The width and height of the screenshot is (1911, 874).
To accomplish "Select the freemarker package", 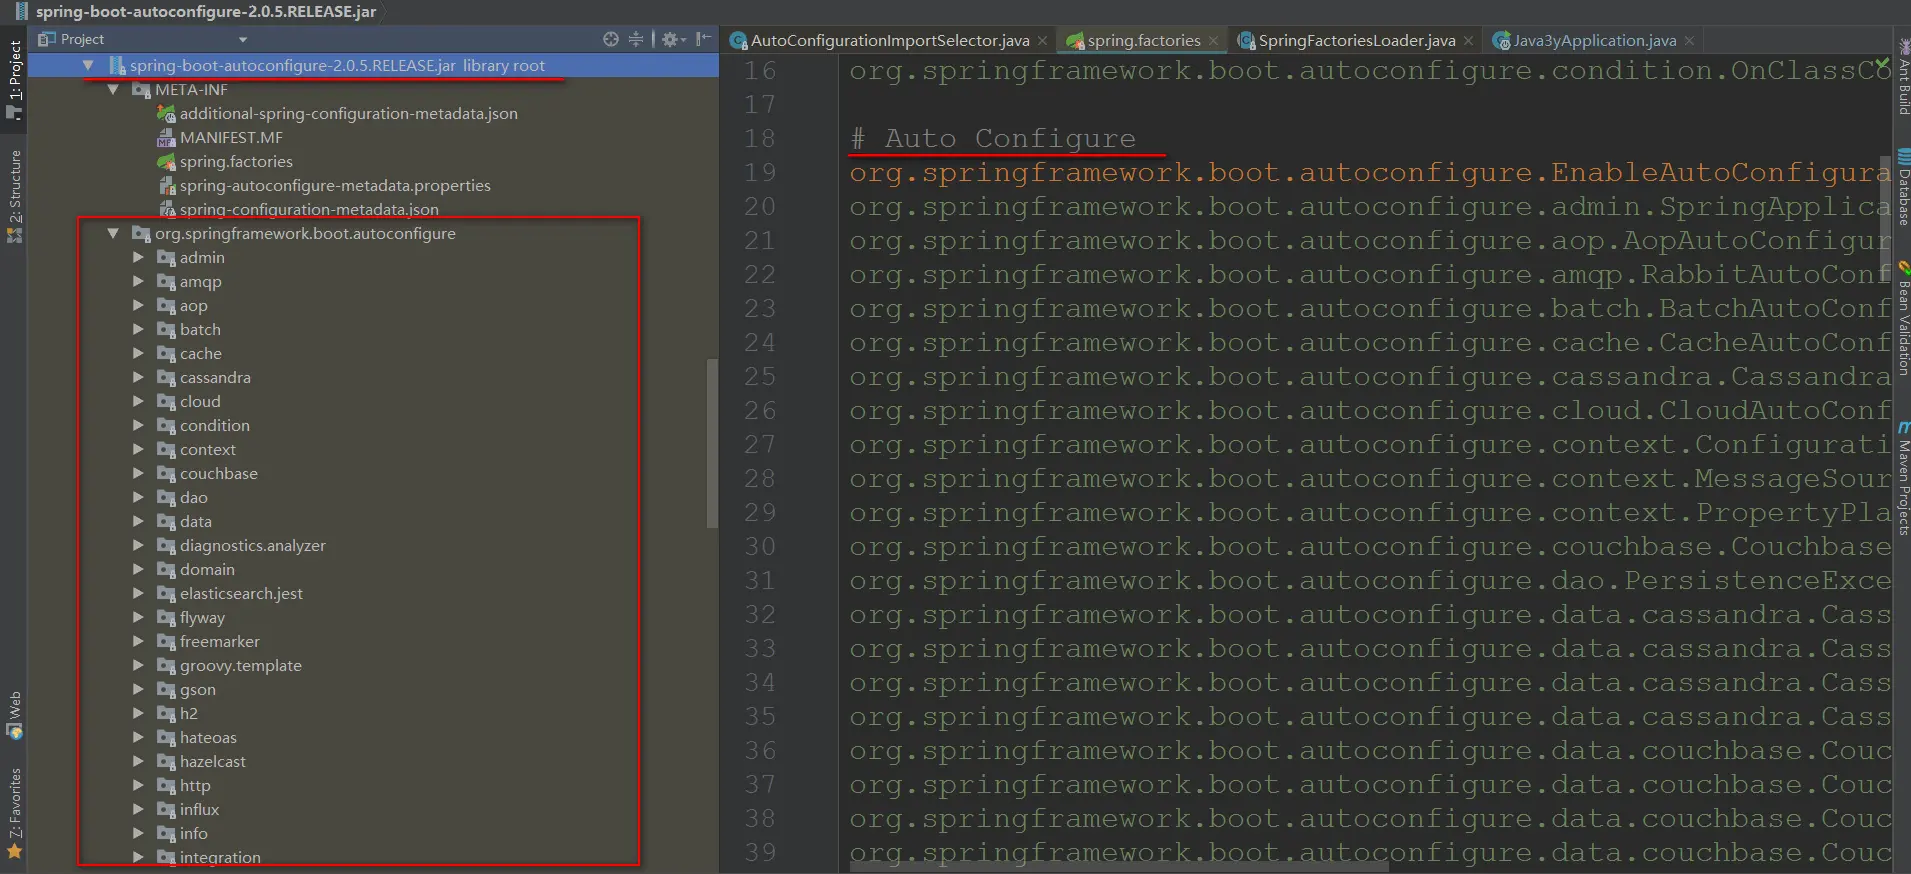I will pos(219,641).
